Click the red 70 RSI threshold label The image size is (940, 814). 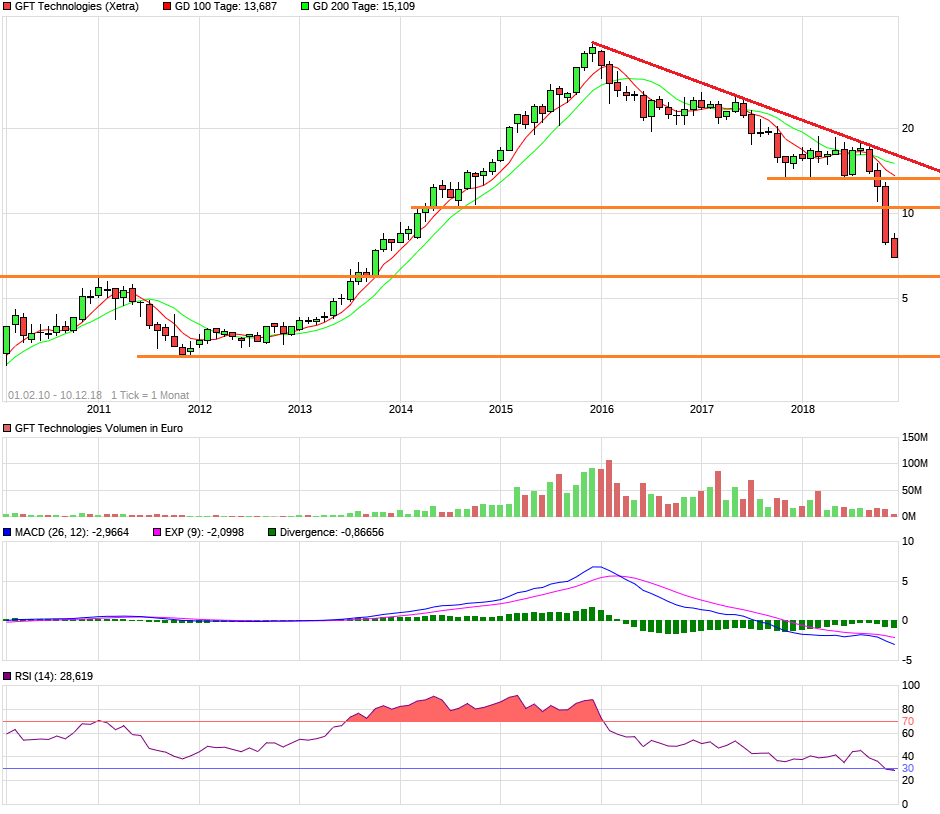pyautogui.click(x=908, y=721)
